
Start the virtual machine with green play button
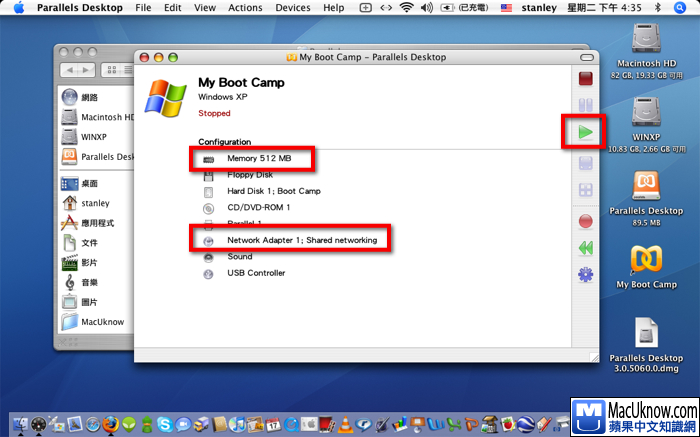click(x=585, y=132)
